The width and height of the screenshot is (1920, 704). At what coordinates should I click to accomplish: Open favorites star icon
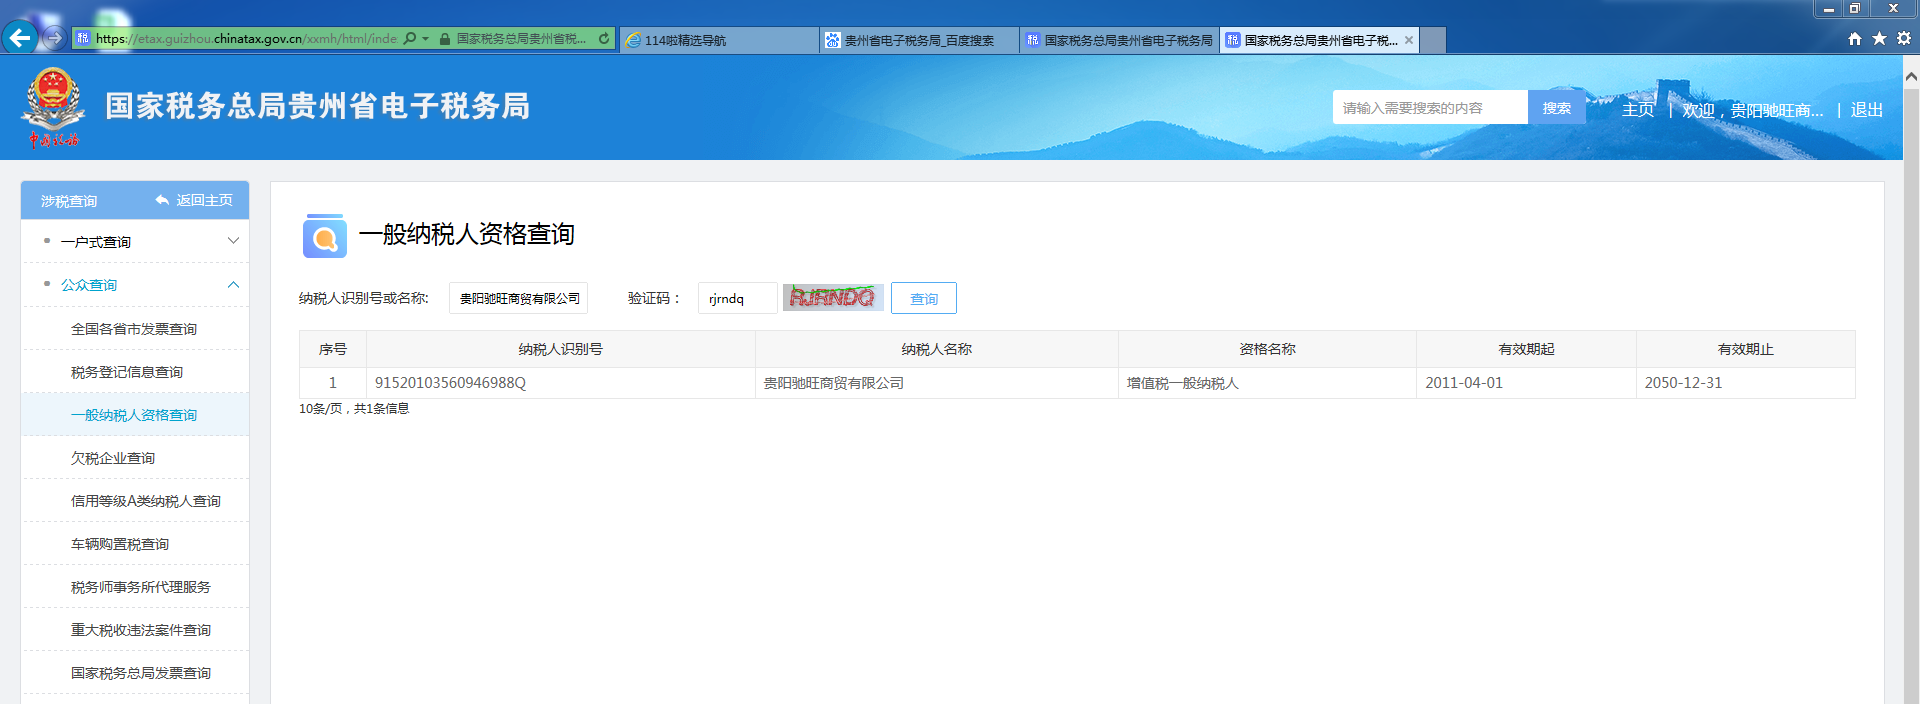[x=1879, y=39]
